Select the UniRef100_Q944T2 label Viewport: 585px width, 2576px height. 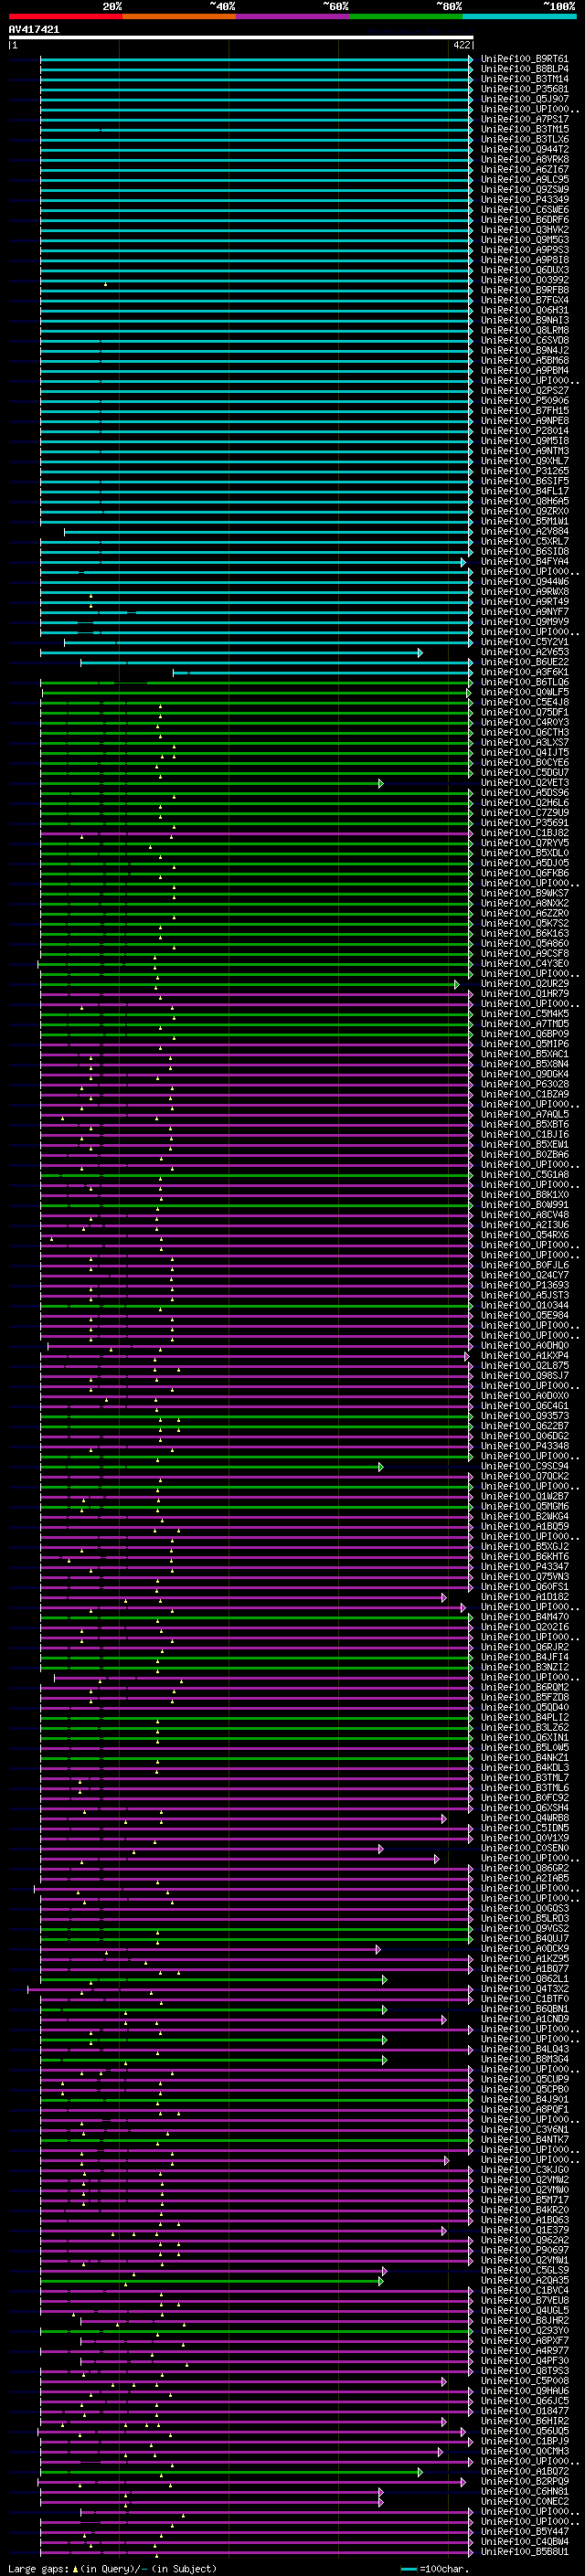(x=525, y=149)
